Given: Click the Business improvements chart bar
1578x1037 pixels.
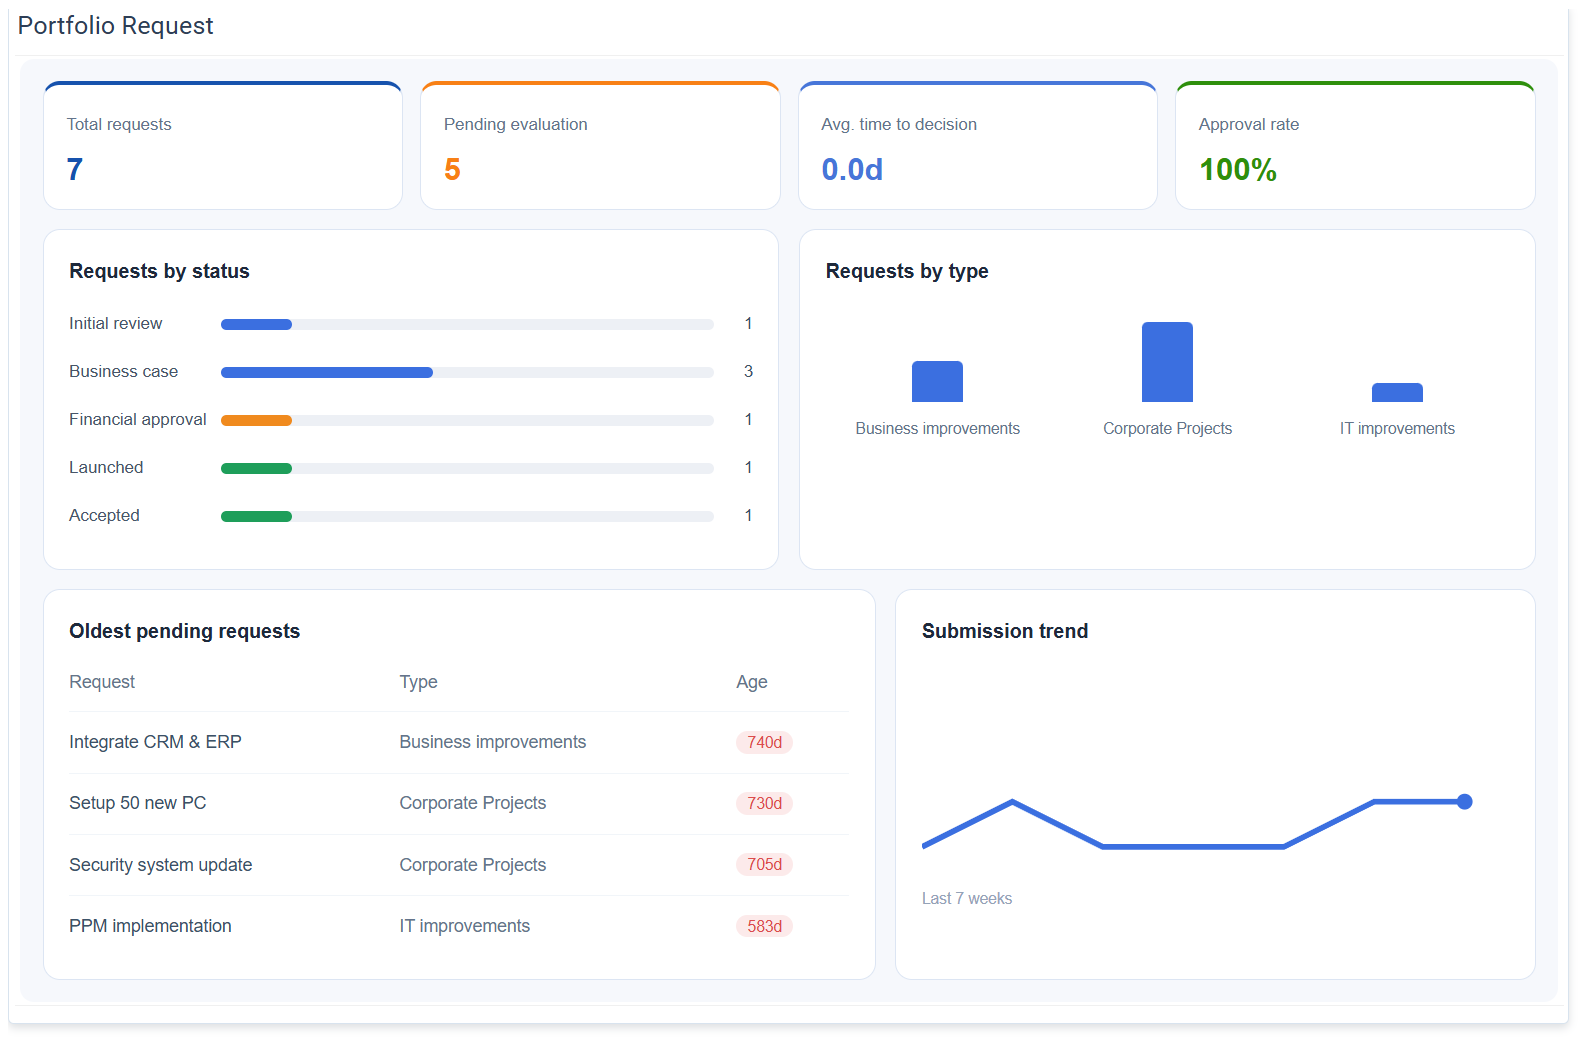Looking at the screenshot, I should pos(937,381).
